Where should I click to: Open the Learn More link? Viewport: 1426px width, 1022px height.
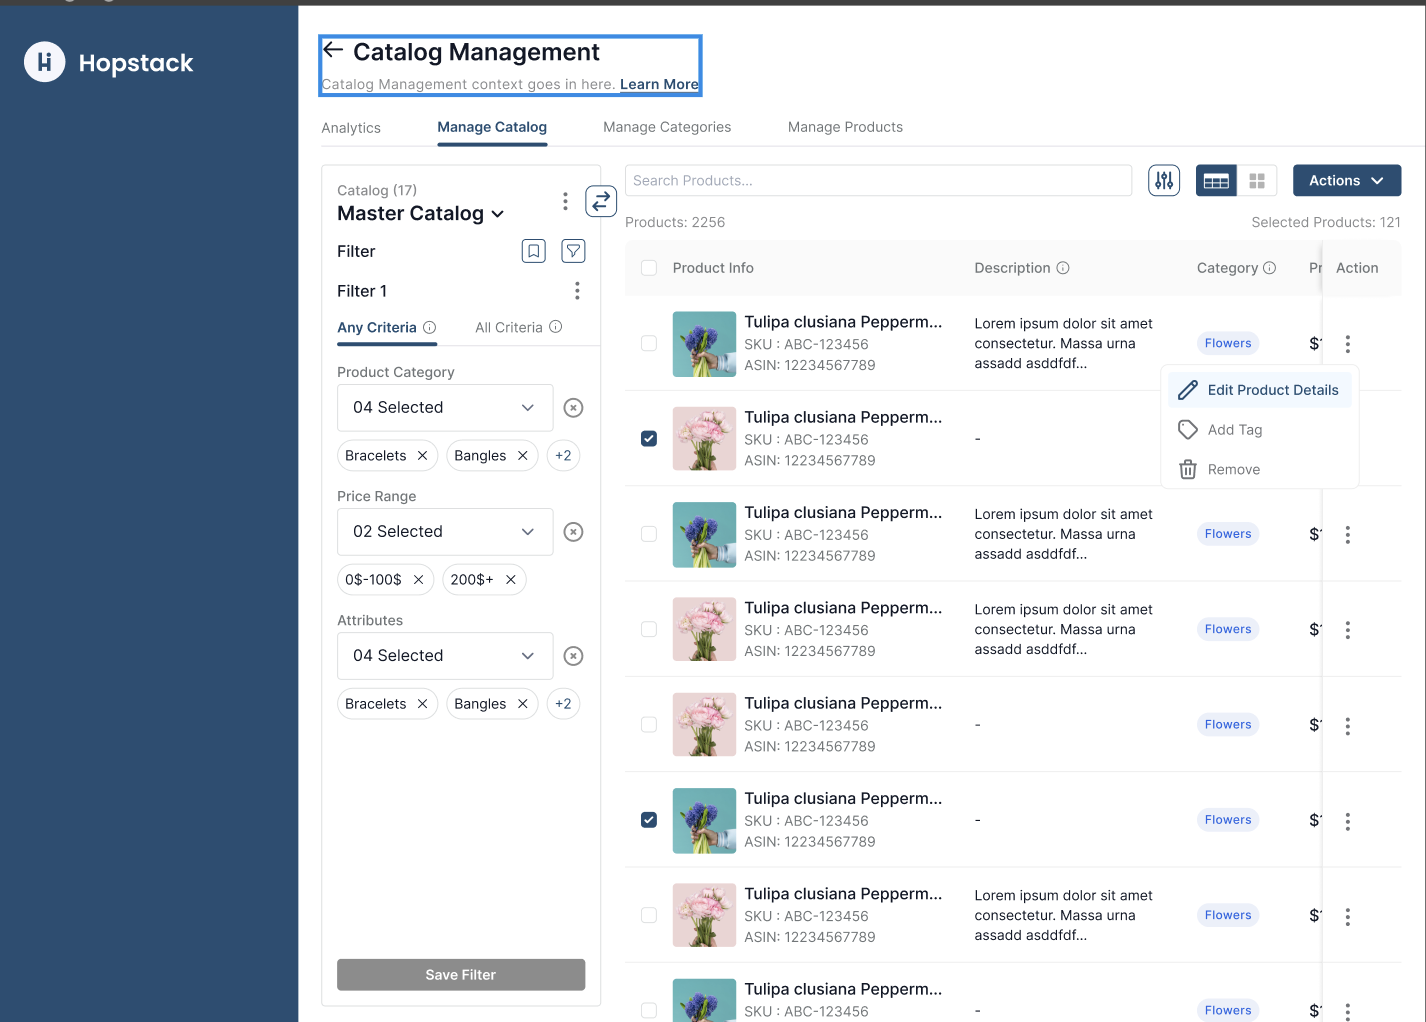659,84
